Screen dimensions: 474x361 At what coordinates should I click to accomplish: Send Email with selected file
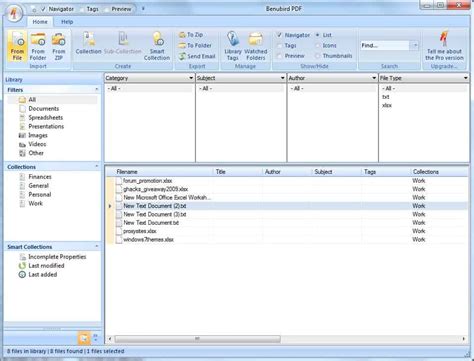197,56
